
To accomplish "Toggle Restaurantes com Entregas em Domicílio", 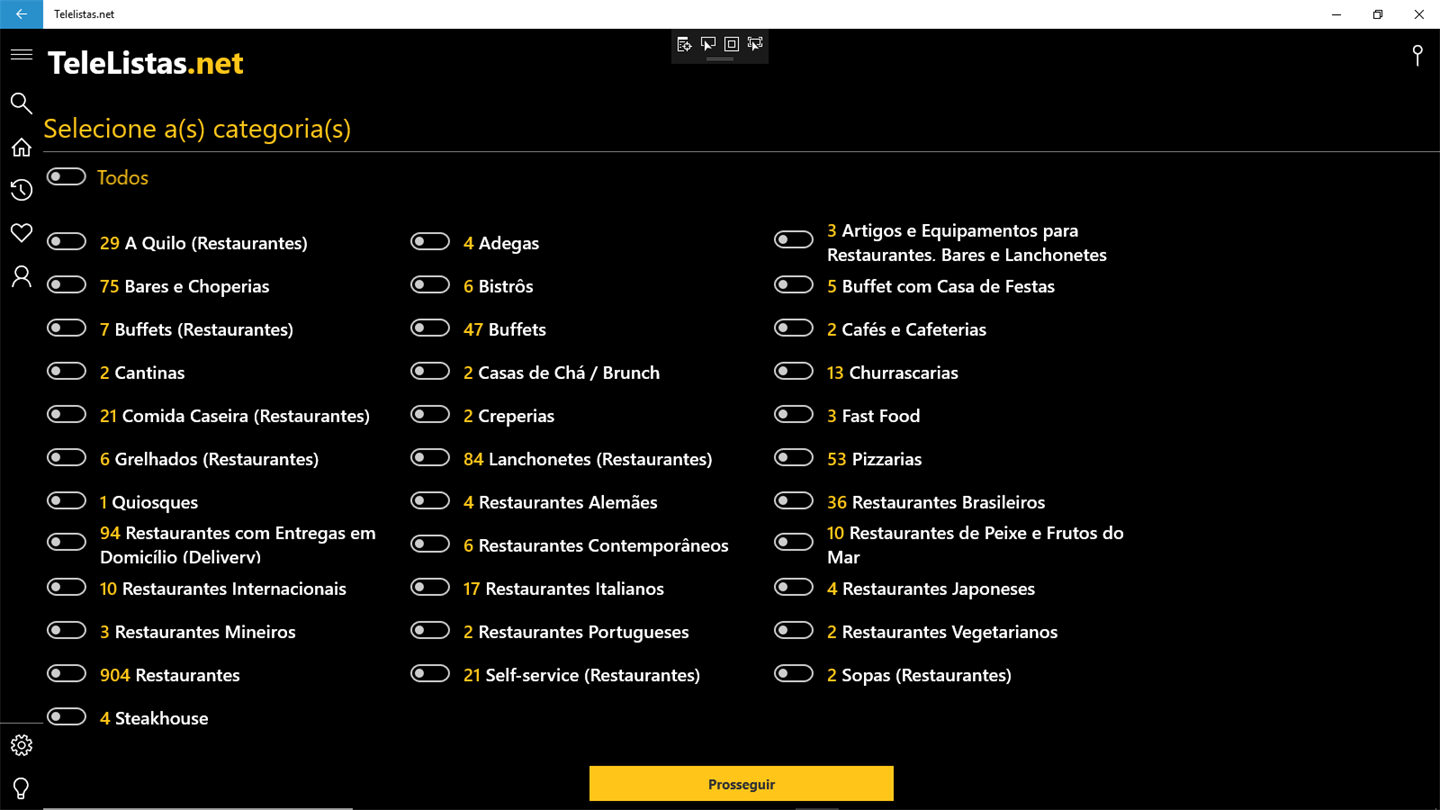I will (66, 542).
